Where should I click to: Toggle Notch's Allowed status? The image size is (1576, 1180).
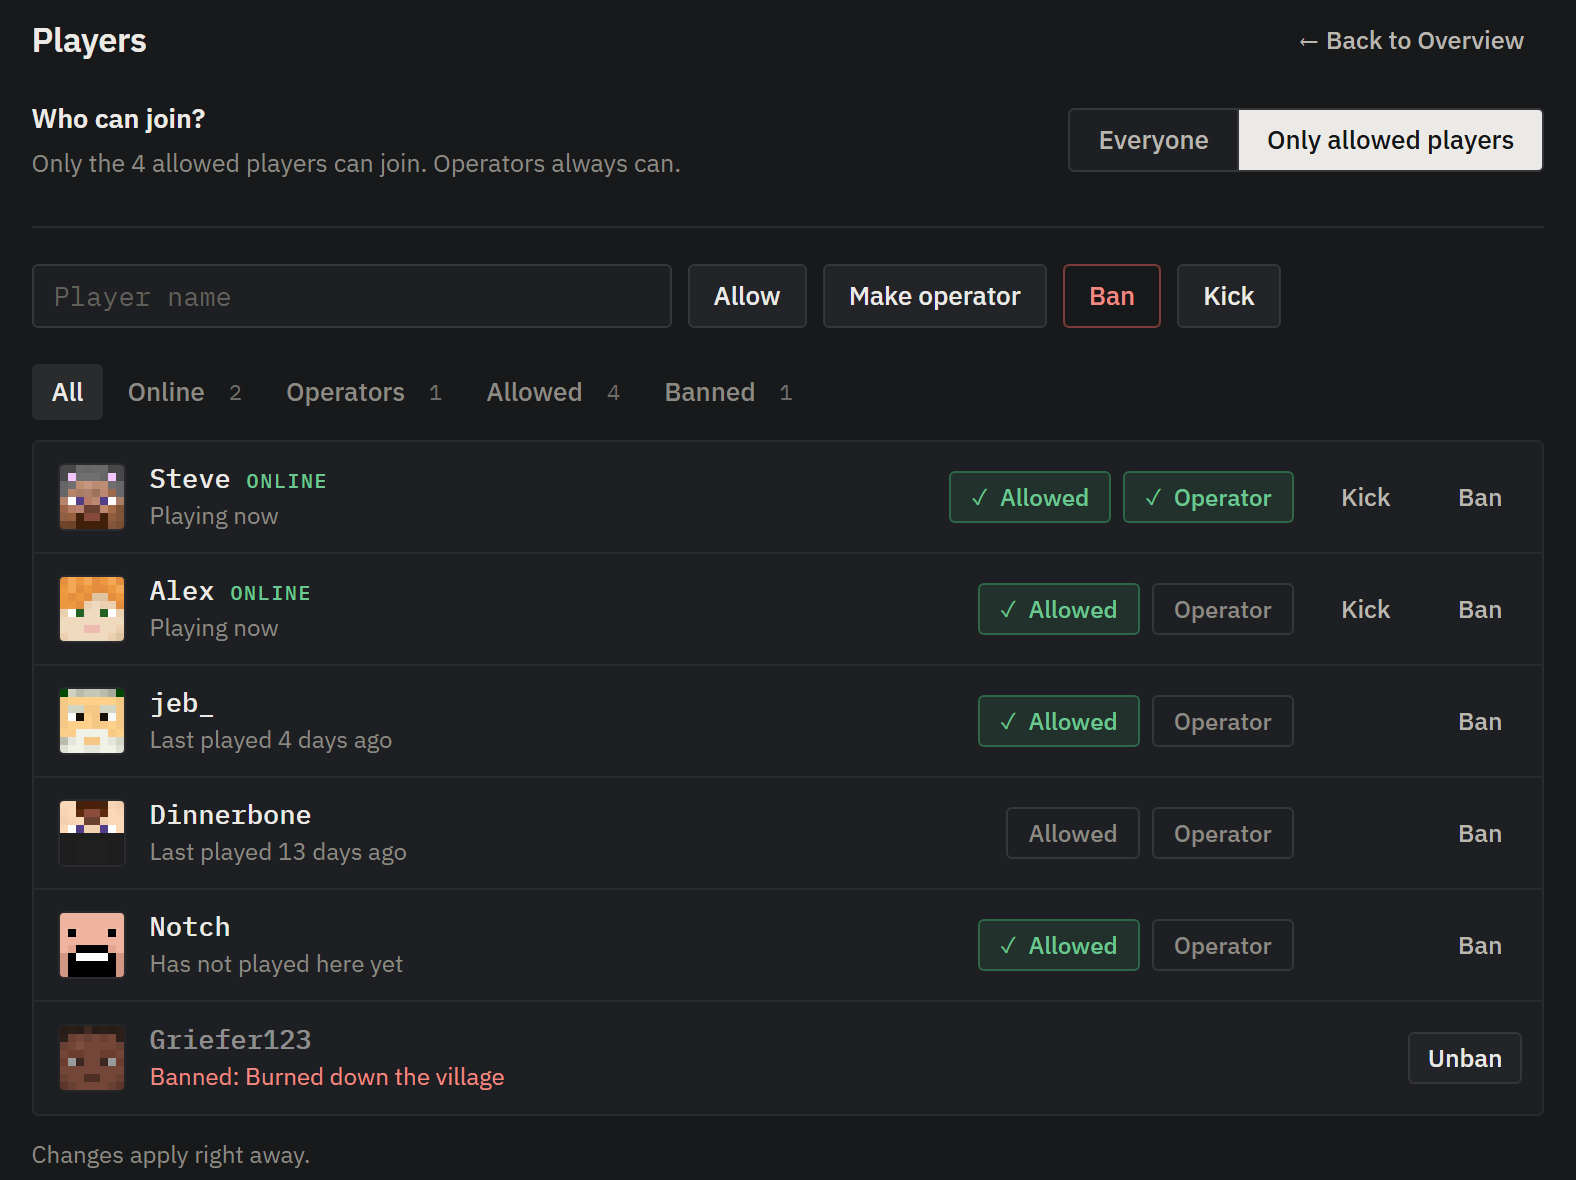(1058, 945)
